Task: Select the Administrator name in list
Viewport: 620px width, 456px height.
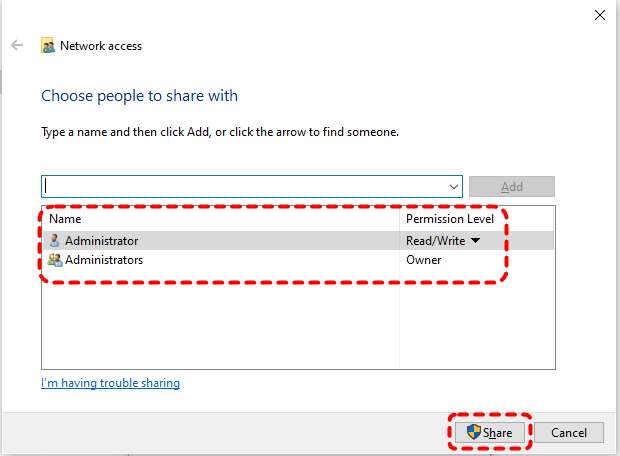Action: [101, 241]
